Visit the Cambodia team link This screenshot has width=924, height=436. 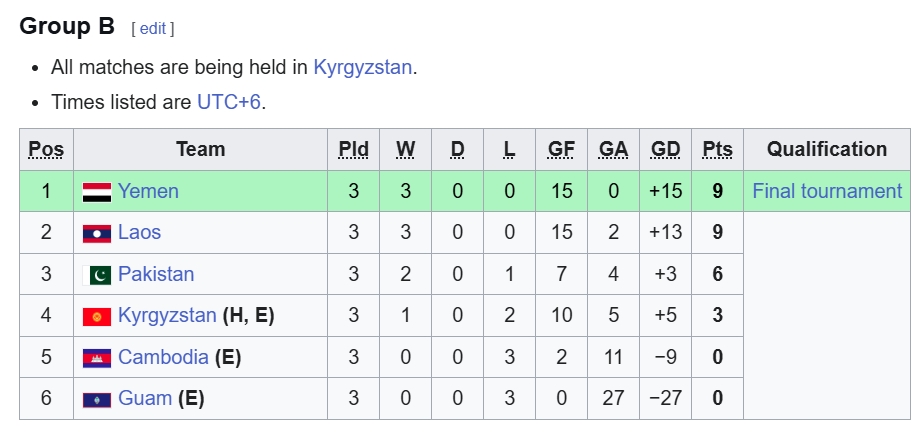[163, 357]
